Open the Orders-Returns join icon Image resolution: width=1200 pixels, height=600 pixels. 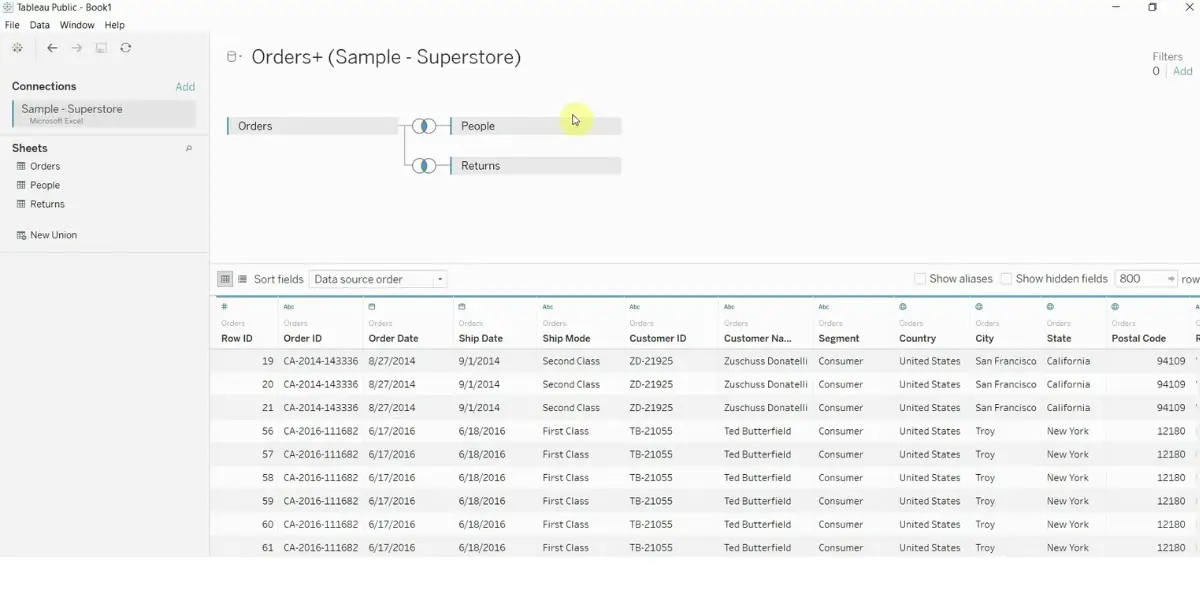[x=425, y=166]
